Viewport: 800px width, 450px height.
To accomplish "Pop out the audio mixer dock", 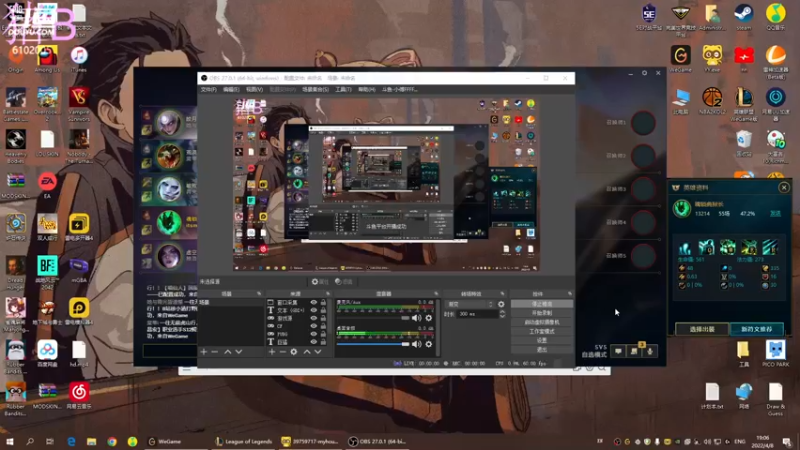I will pyautogui.click(x=436, y=294).
